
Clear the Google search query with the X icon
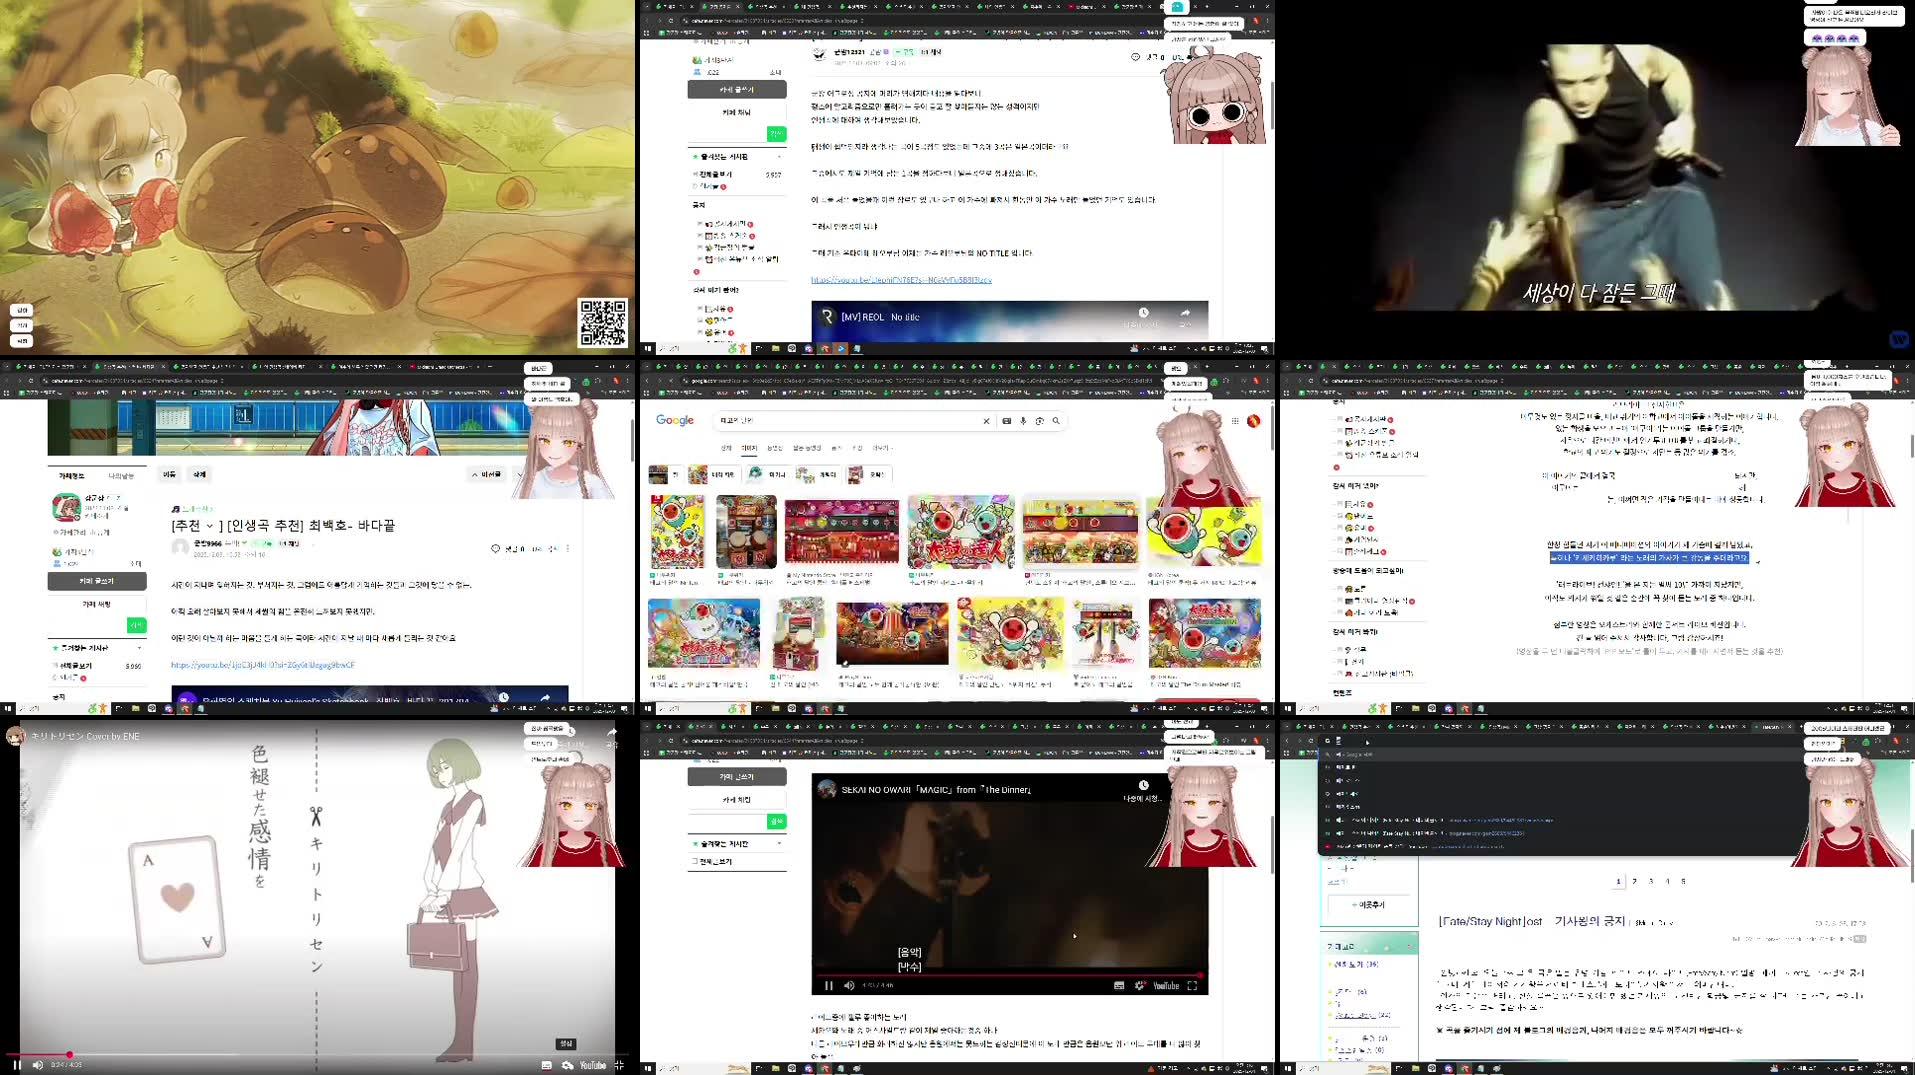click(x=986, y=421)
